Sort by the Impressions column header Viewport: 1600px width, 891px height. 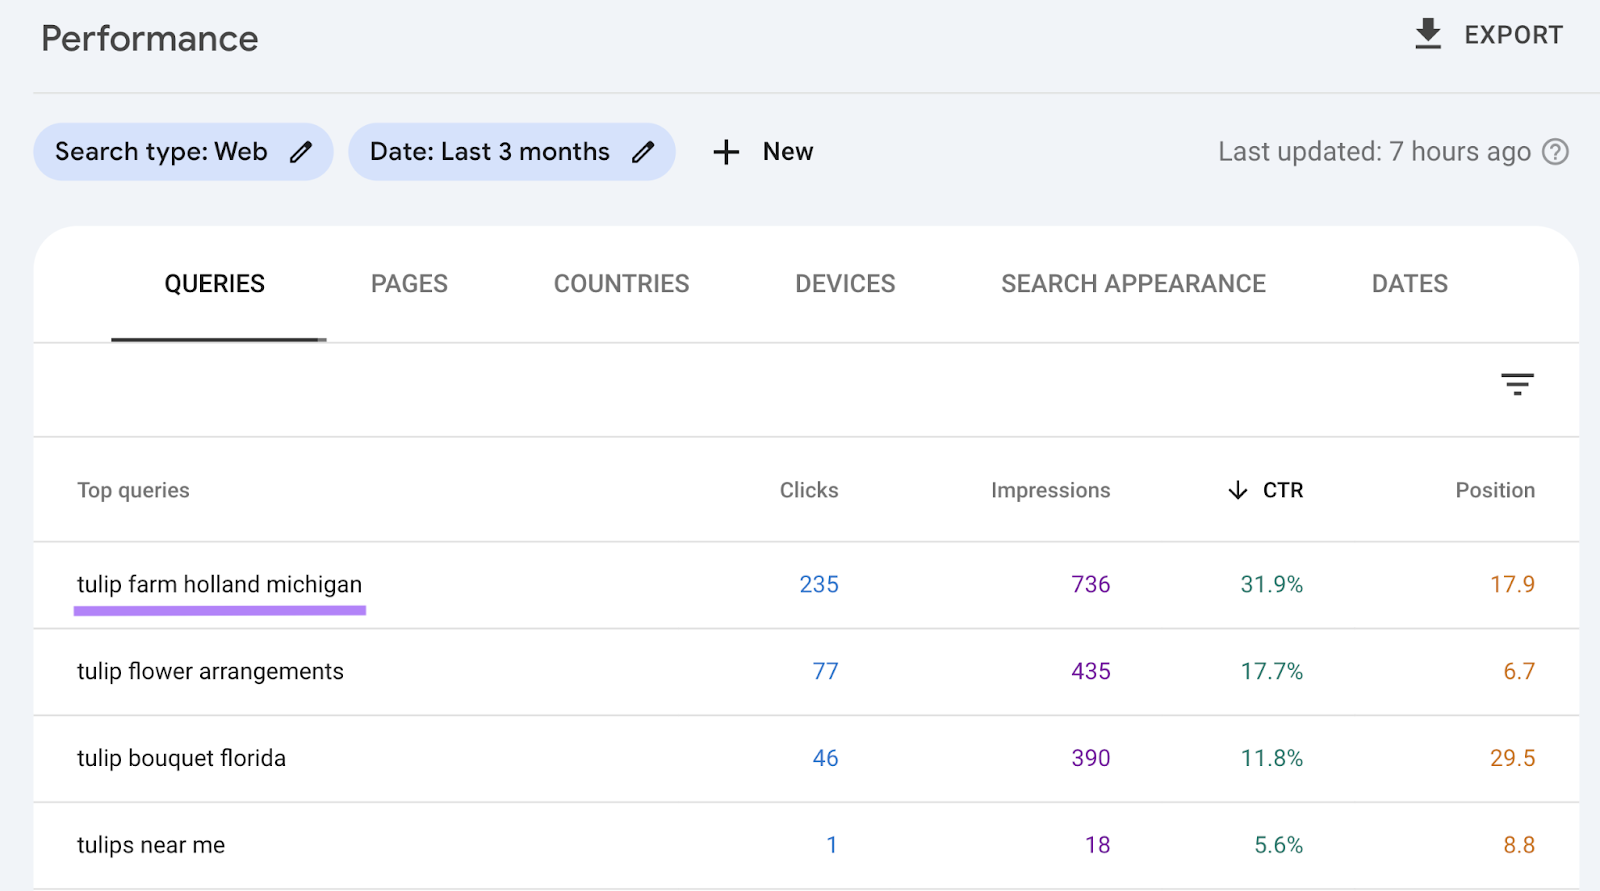click(1050, 490)
